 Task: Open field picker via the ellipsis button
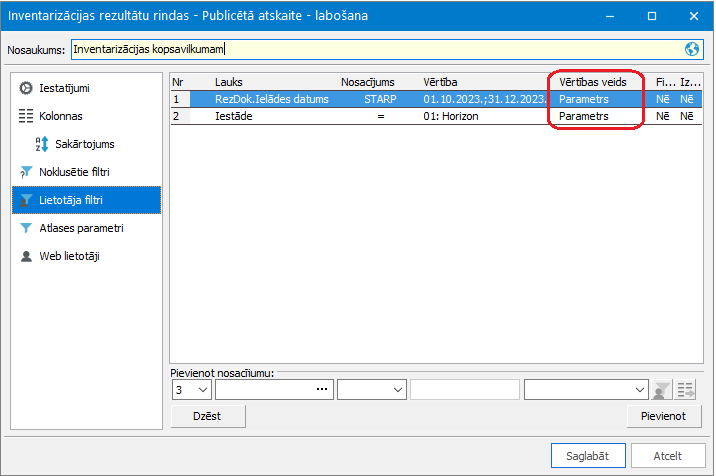321,390
